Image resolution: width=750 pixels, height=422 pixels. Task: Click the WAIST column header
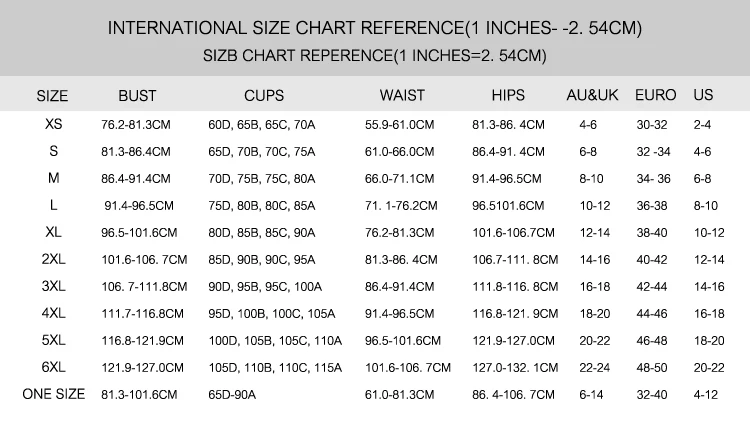coord(402,95)
